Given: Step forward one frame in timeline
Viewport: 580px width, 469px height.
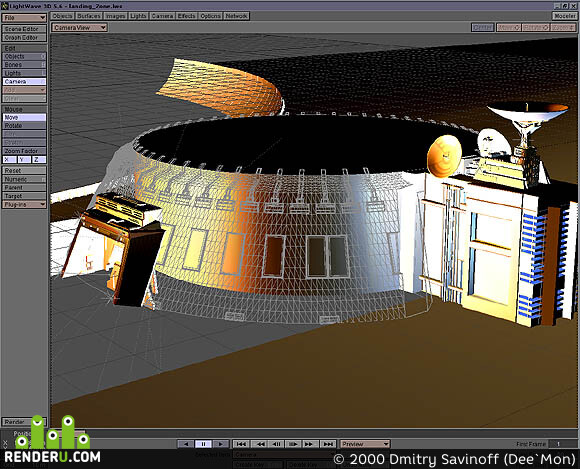Looking at the screenshot, I should [293, 444].
